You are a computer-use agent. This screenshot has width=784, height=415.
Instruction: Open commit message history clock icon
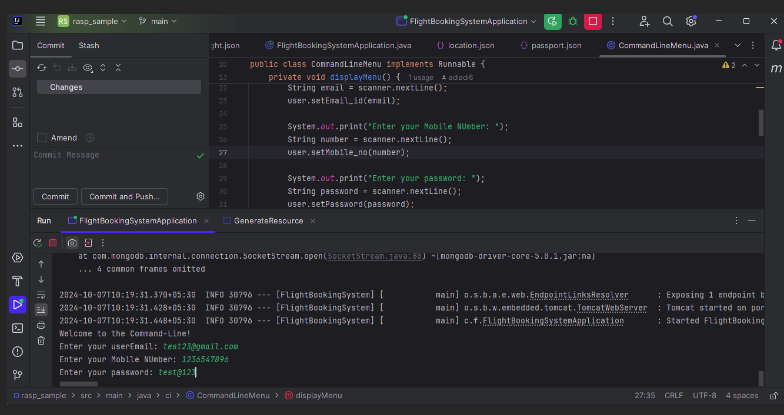coord(90,138)
